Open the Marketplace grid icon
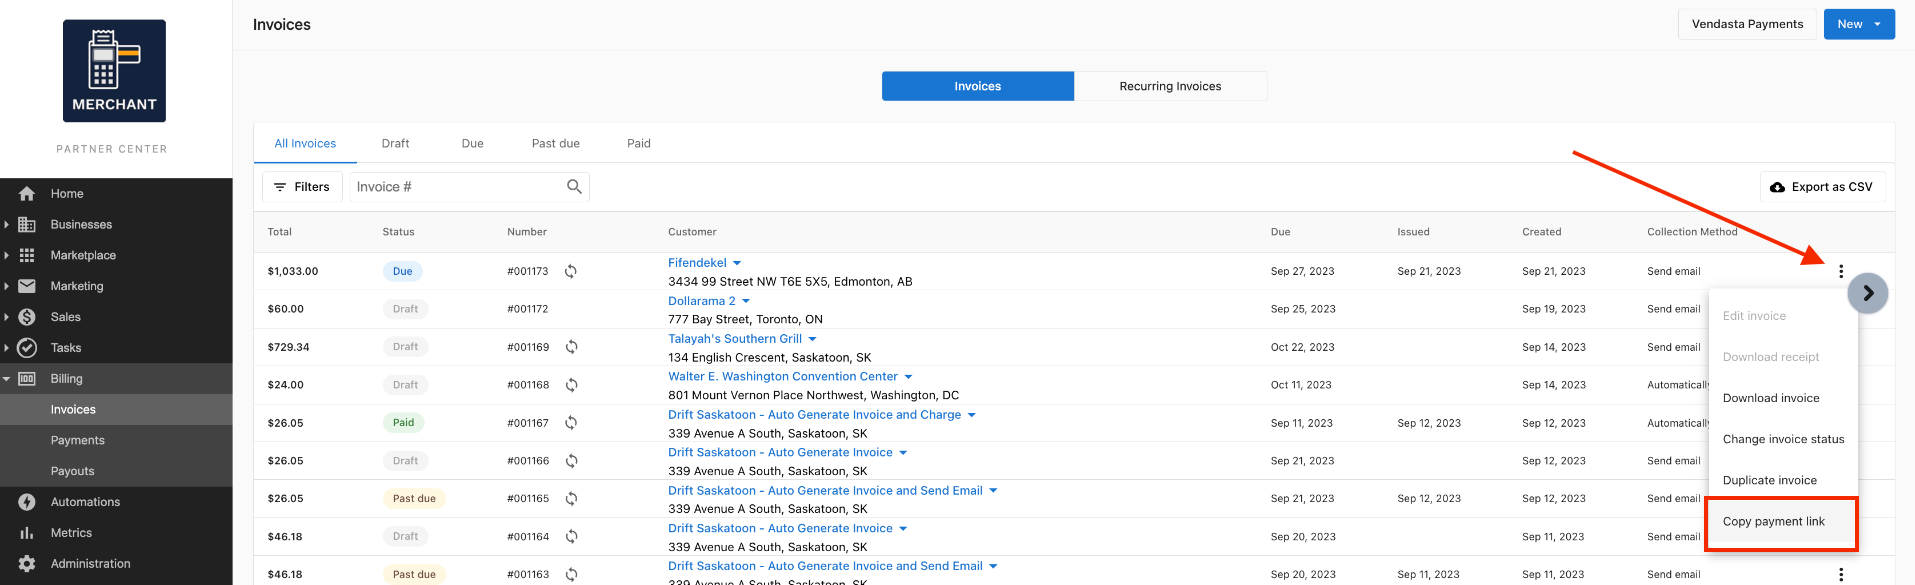The width and height of the screenshot is (1915, 585). (27, 255)
